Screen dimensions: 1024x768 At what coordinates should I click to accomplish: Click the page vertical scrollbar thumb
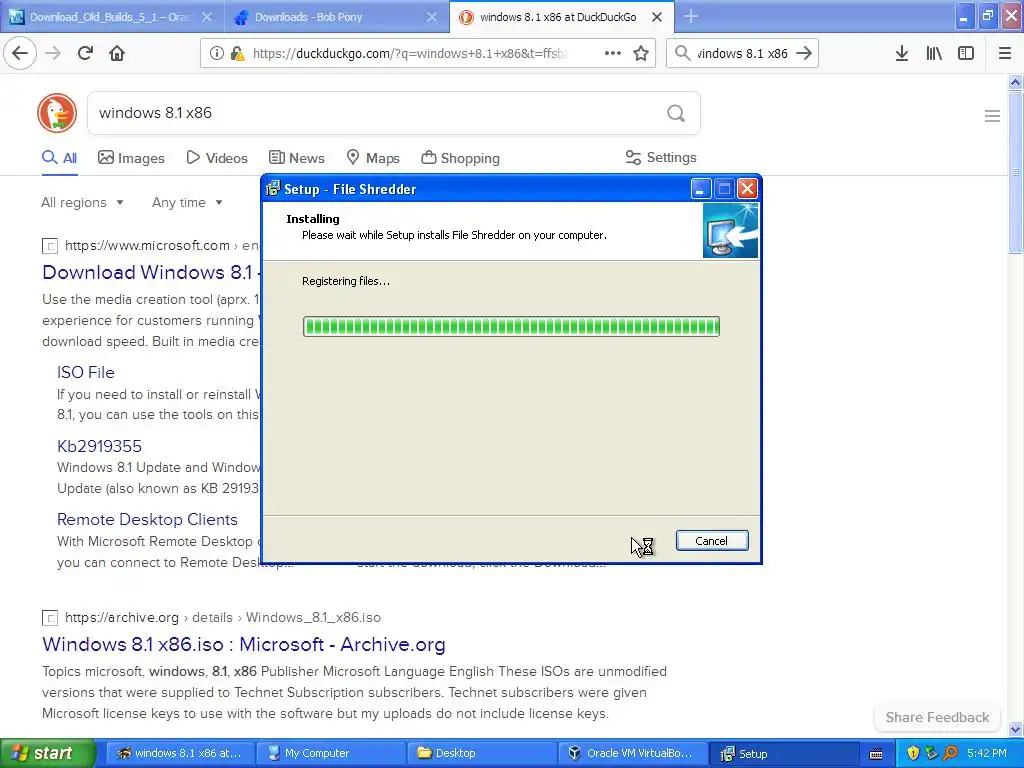coord(1015,172)
